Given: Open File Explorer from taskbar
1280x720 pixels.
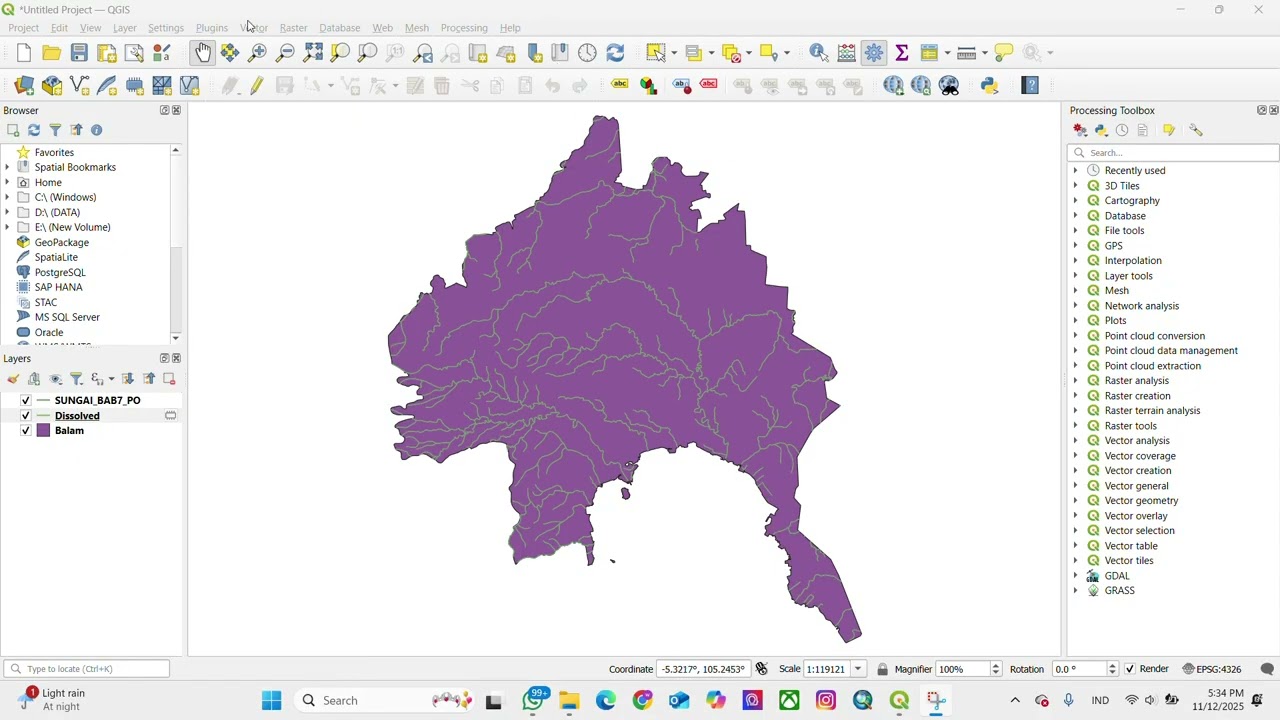Looking at the screenshot, I should coord(569,701).
